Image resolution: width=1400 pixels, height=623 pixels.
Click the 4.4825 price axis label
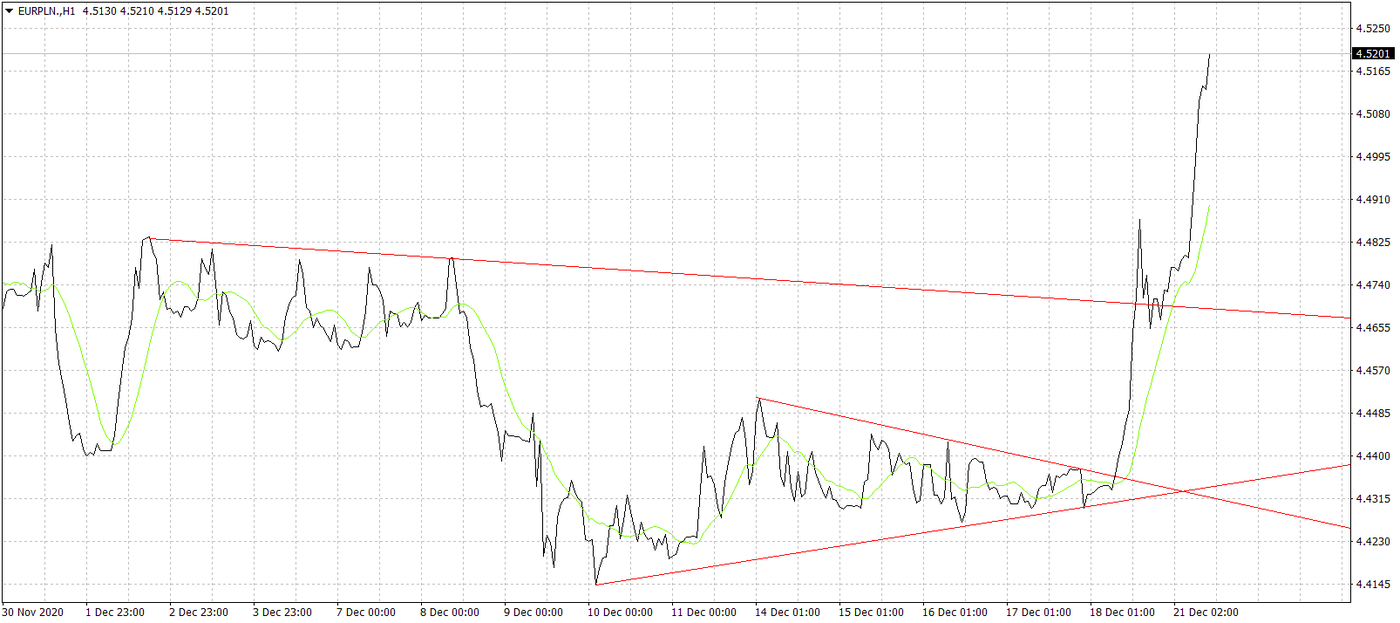pyautogui.click(x=1371, y=242)
